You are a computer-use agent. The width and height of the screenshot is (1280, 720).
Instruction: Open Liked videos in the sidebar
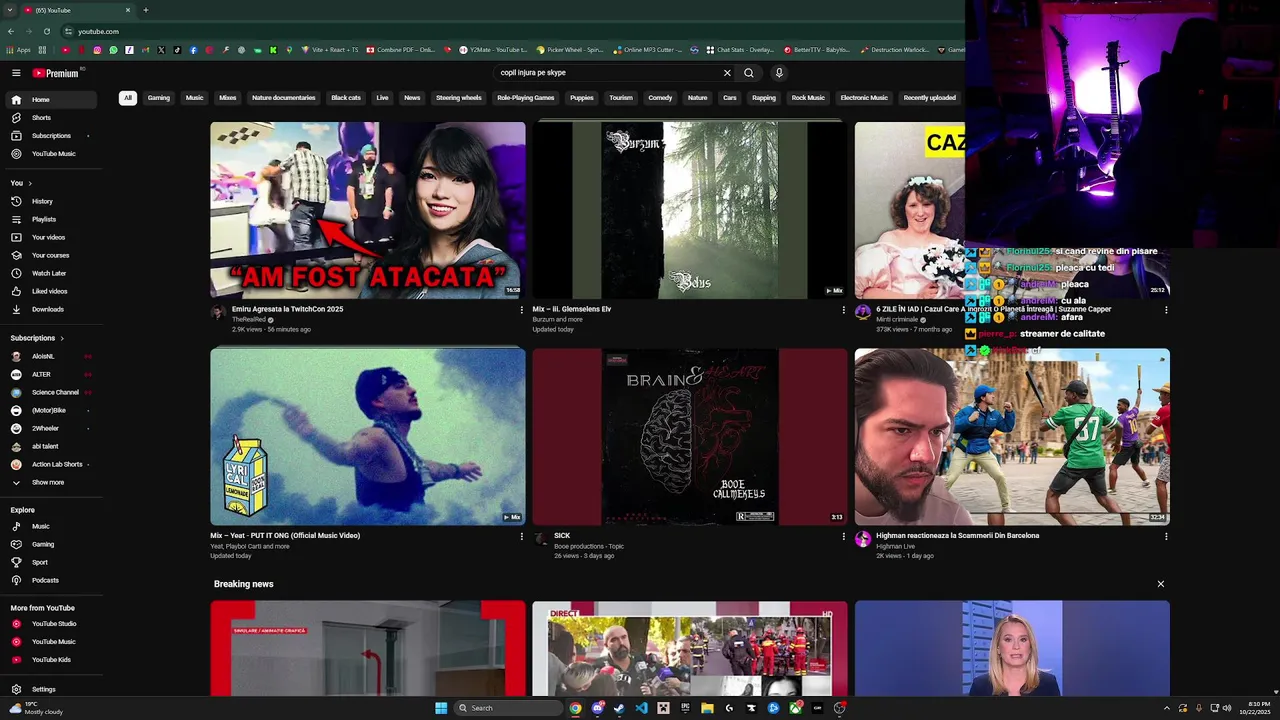[50, 291]
